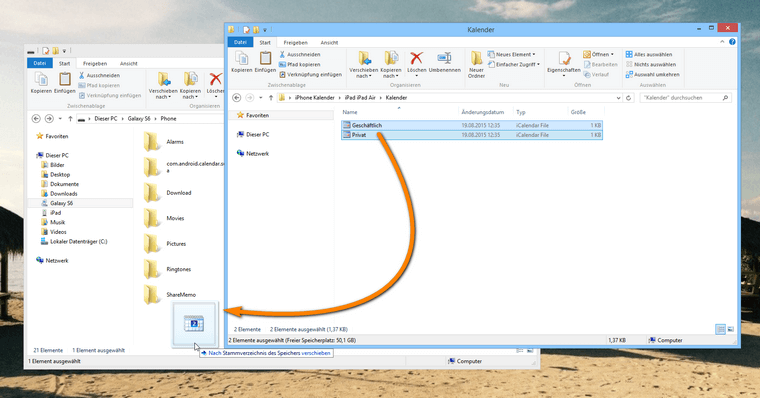Open the Einfacher Zugriff dropdown

(514, 64)
